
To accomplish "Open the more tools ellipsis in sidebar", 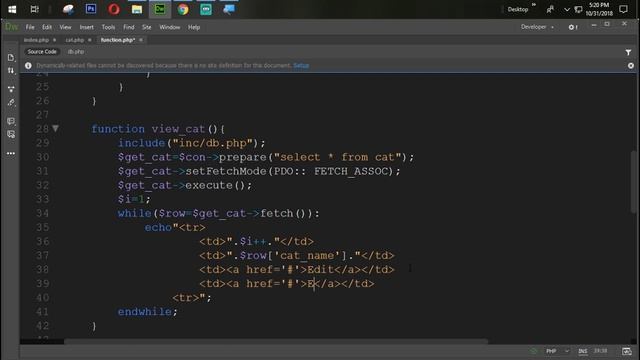I will 11,153.
